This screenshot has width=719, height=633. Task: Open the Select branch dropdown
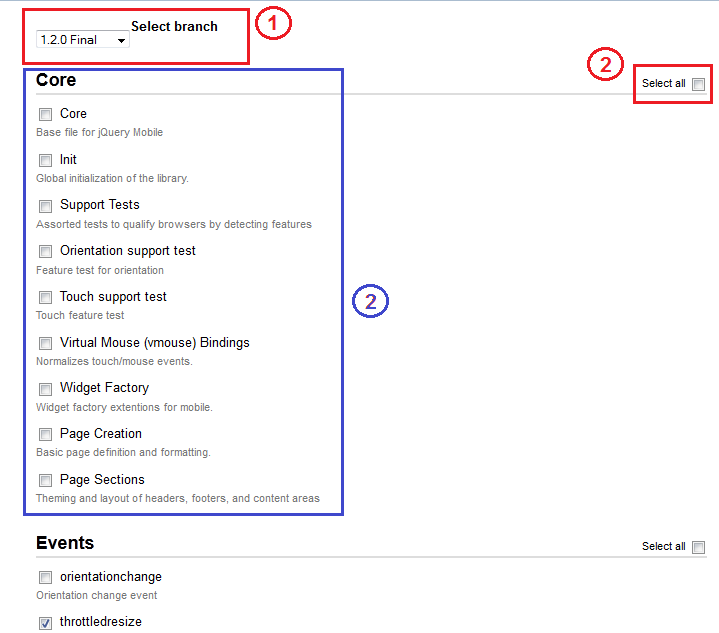(x=82, y=40)
